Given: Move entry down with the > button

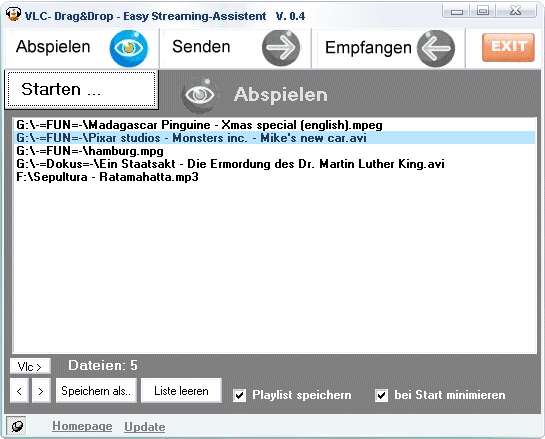Looking at the screenshot, I should point(41,391).
